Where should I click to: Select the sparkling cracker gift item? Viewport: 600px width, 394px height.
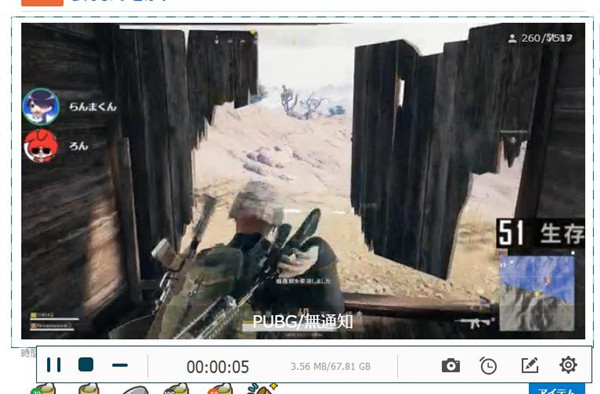click(x=262, y=389)
